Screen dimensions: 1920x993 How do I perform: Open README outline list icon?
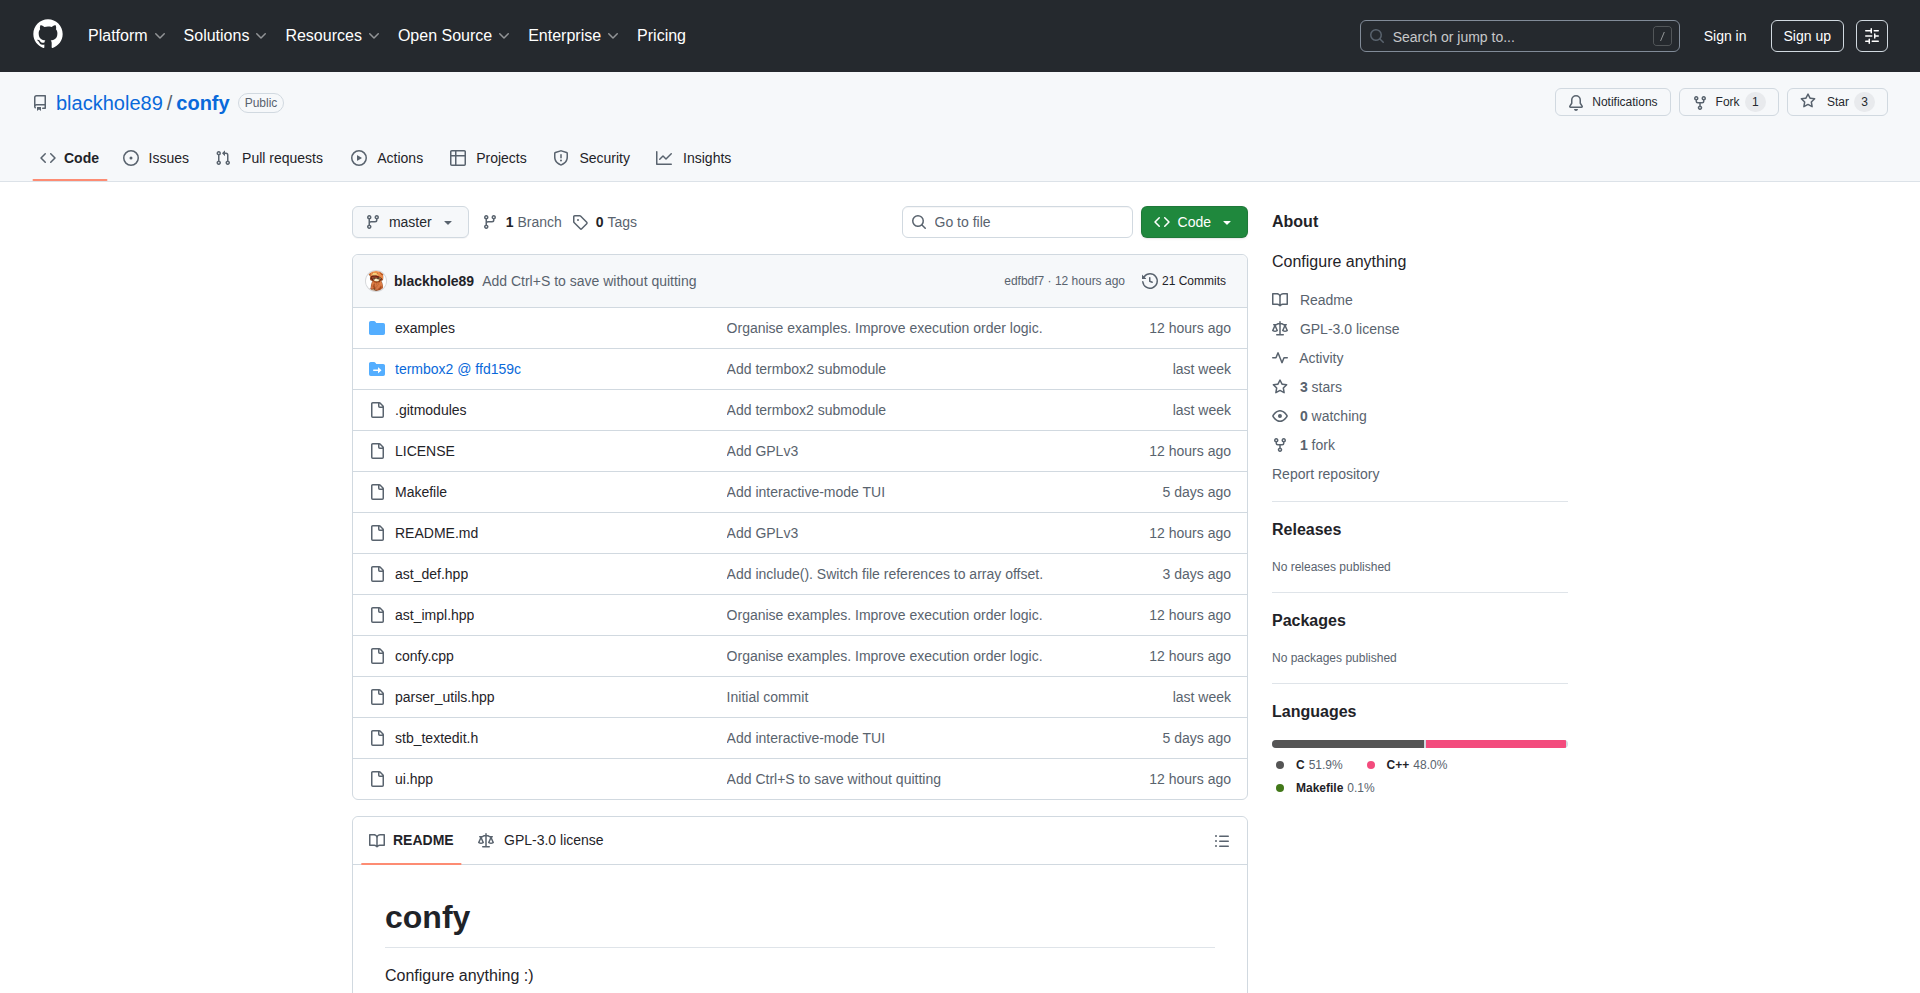coord(1221,841)
